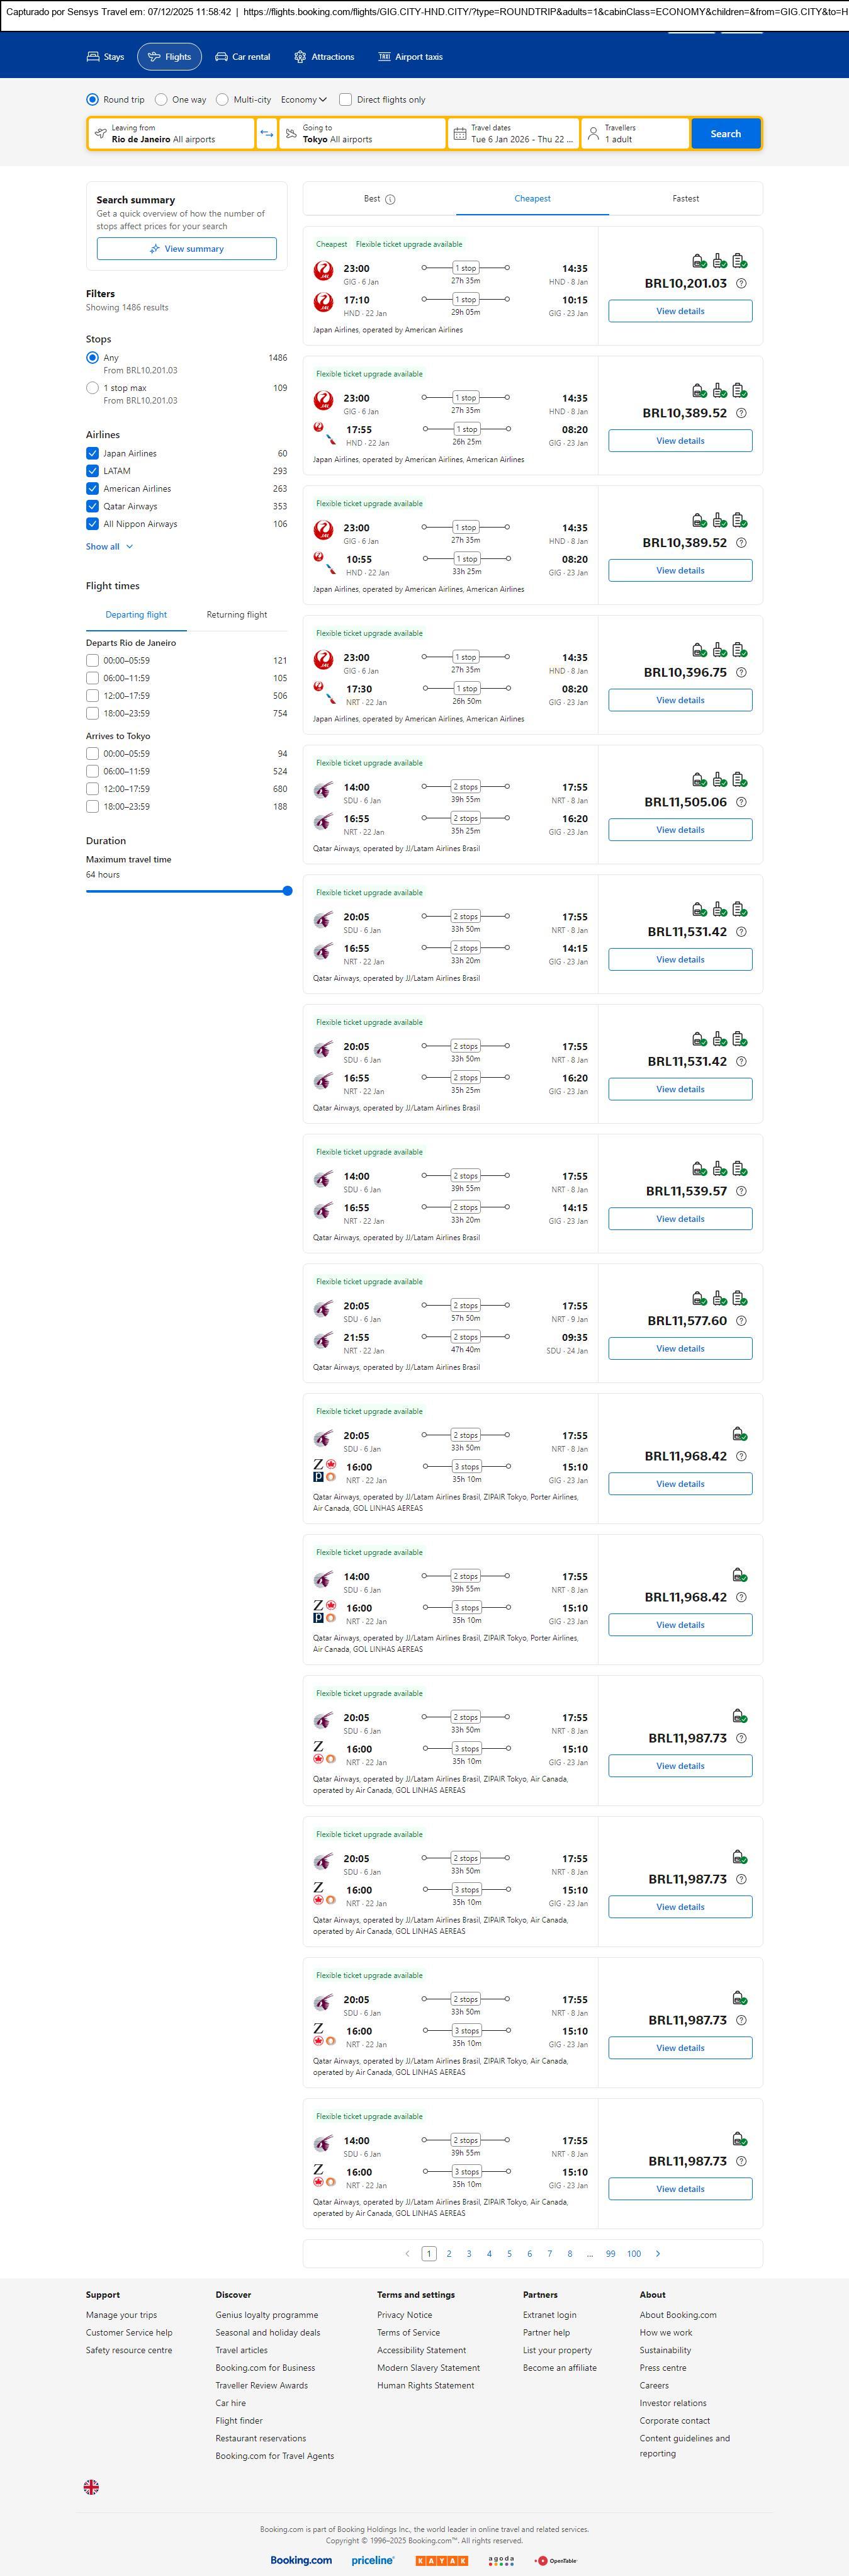Click the UK flag language icon in footer
Image resolution: width=849 pixels, height=2576 pixels.
91,2487
